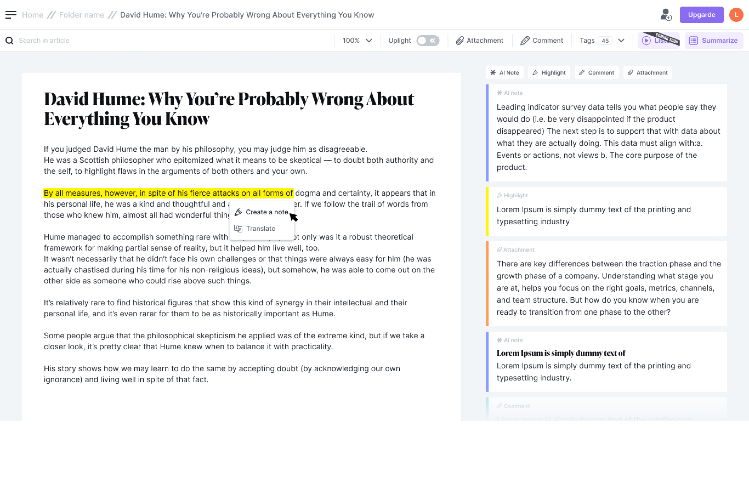Image resolution: width=749 pixels, height=500 pixels.
Task: Click the paragraph starting 'It's relatively rare'
Action: [225, 308]
